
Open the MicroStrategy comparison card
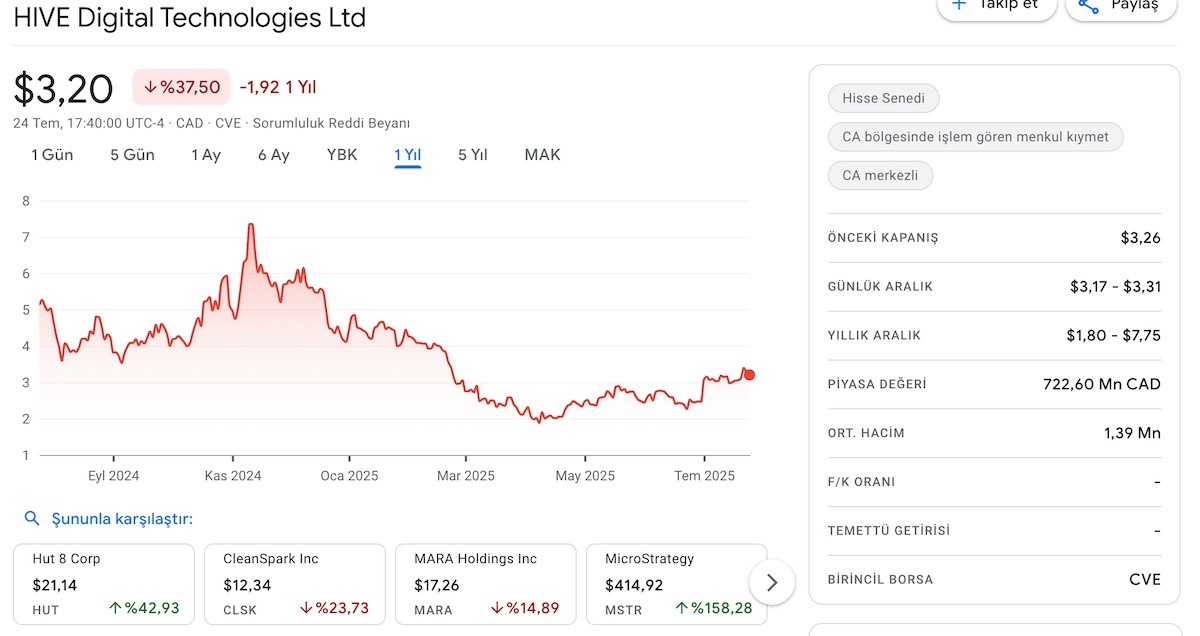click(677, 584)
